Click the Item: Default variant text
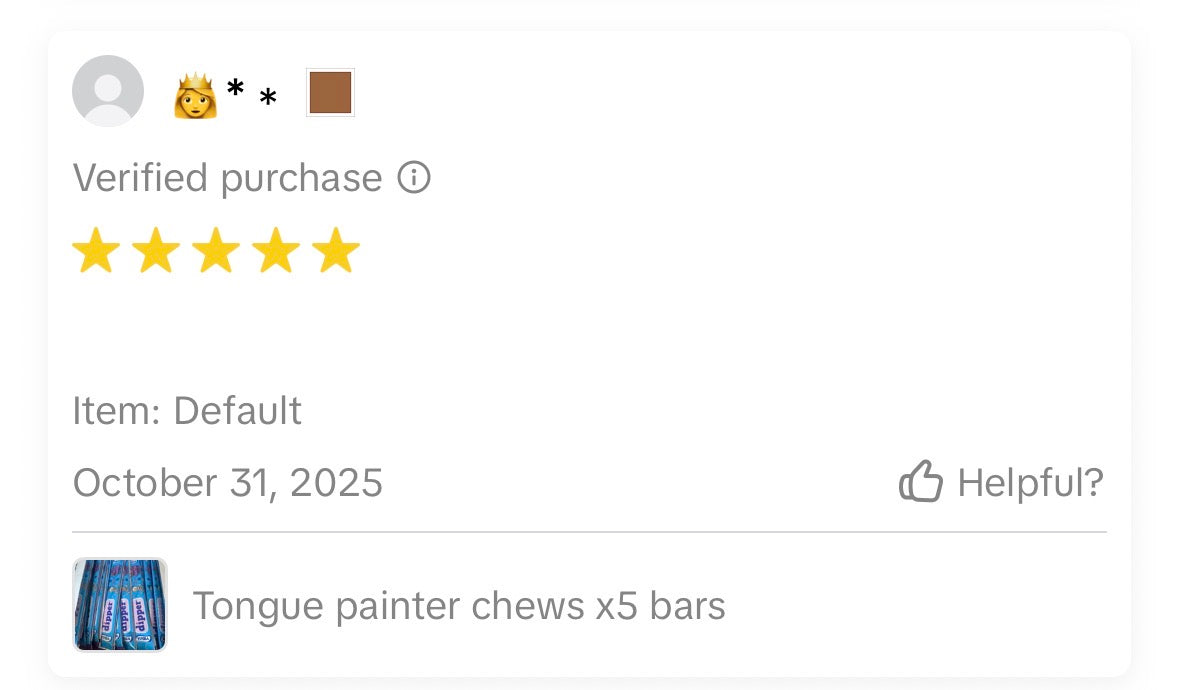Screen dimensions: 1179x690 click(x=187, y=411)
